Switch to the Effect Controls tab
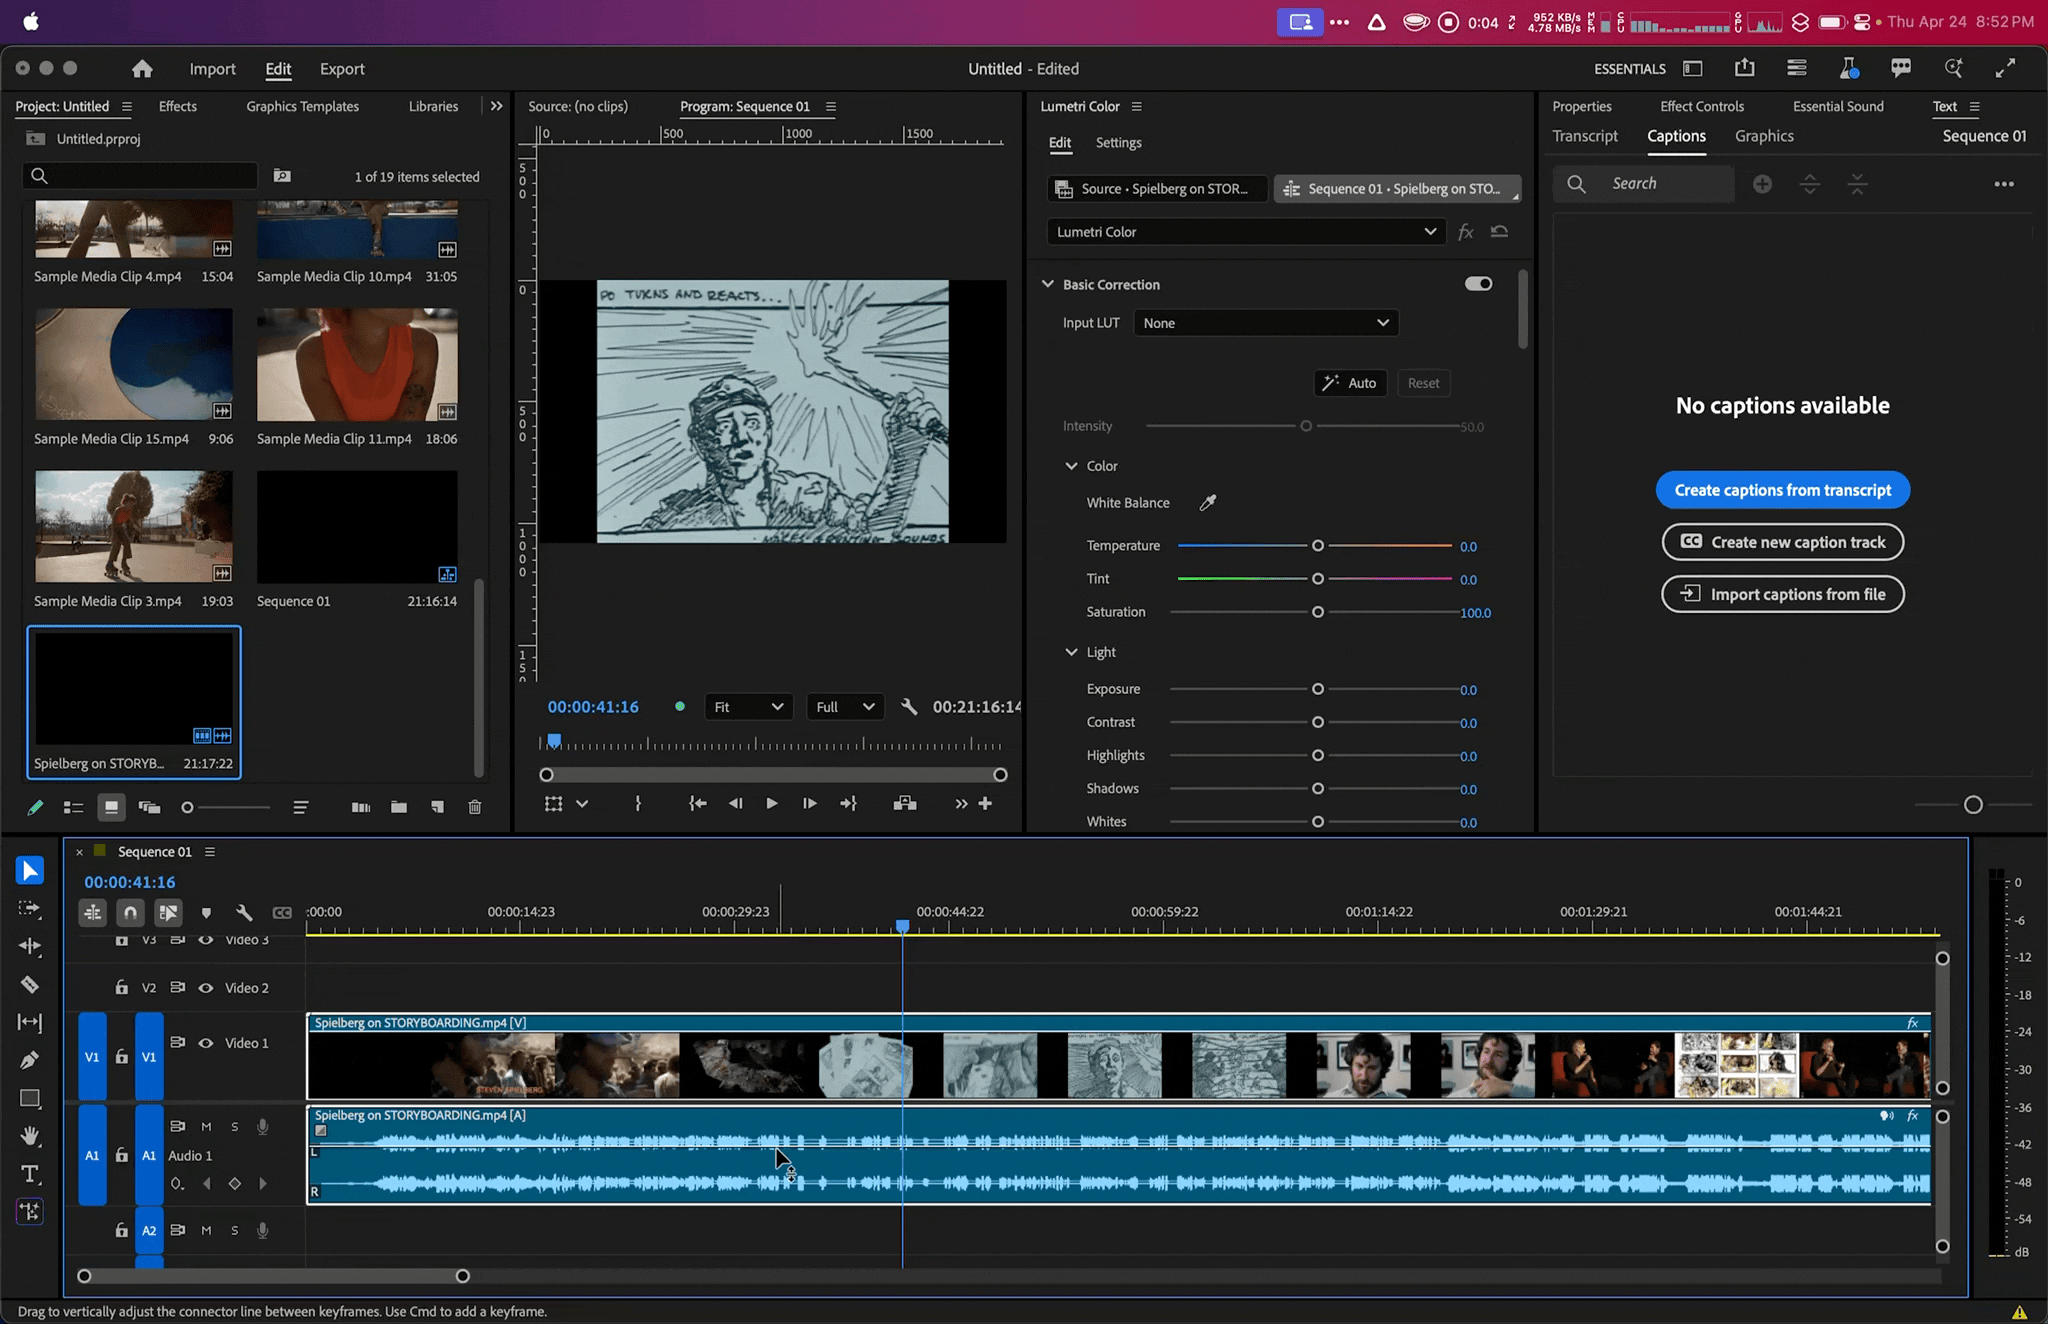Image resolution: width=2048 pixels, height=1324 pixels. (x=1701, y=106)
